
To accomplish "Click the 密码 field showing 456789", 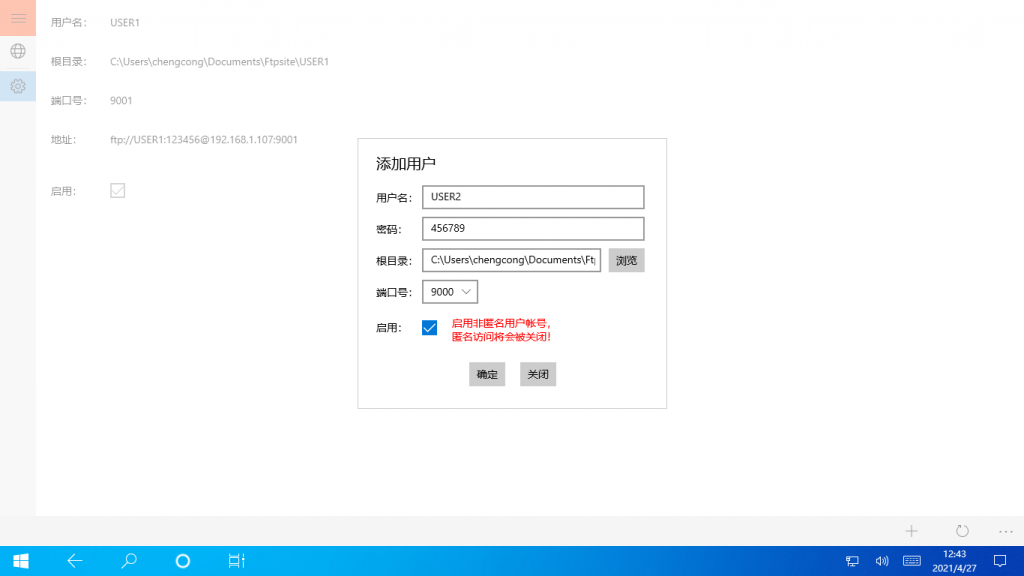I will pyautogui.click(x=533, y=228).
